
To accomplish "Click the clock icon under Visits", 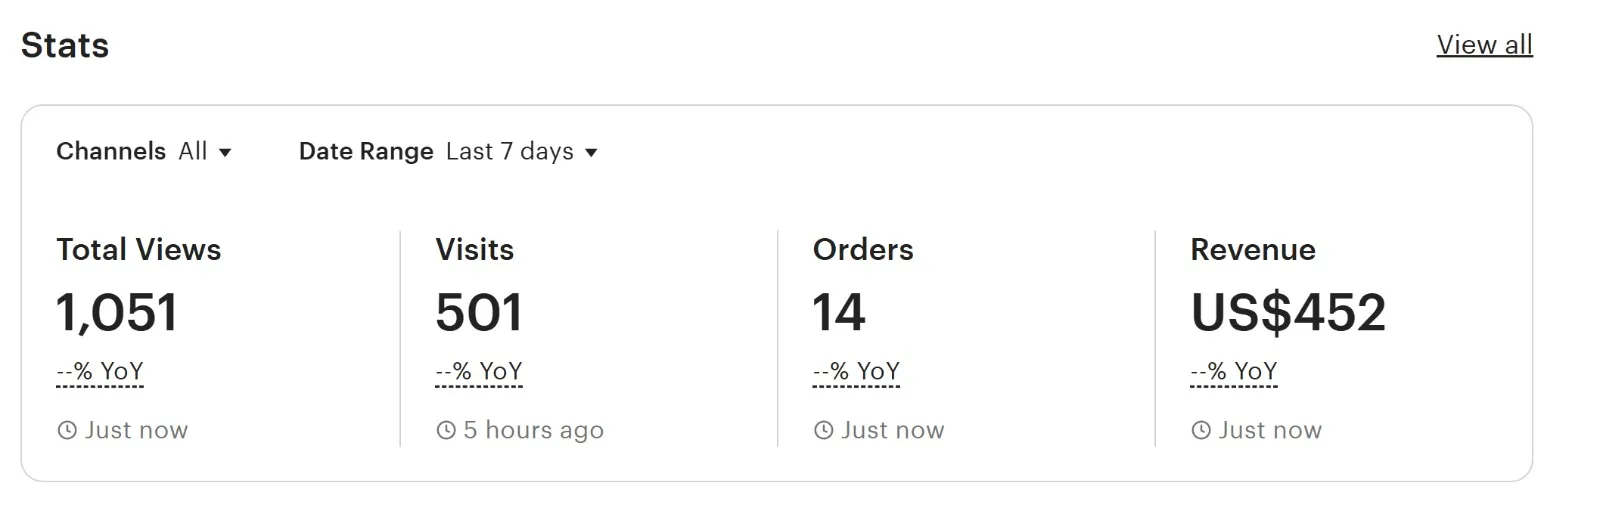I will pos(446,431).
